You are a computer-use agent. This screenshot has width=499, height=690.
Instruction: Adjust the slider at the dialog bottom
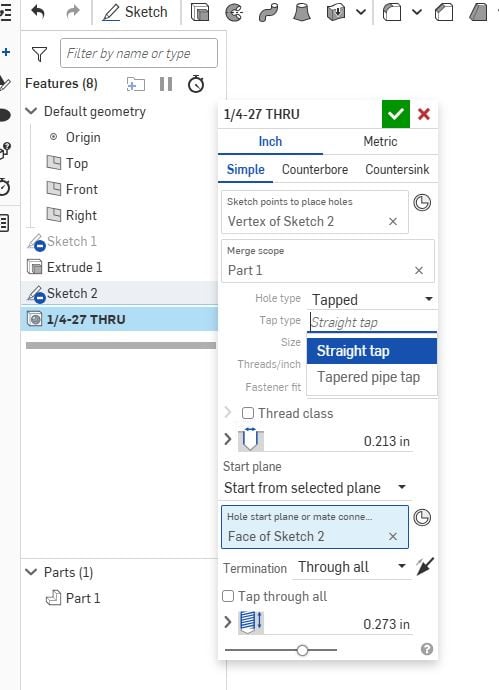click(302, 650)
